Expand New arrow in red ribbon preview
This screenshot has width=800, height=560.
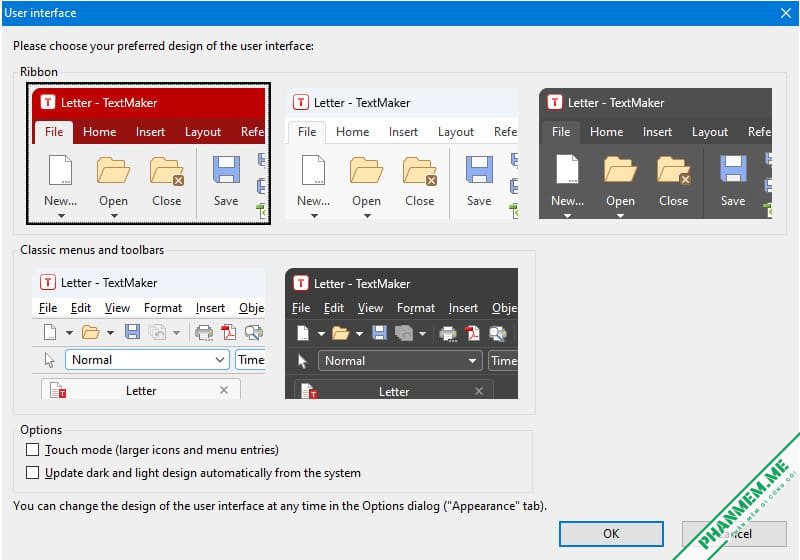[x=61, y=216]
